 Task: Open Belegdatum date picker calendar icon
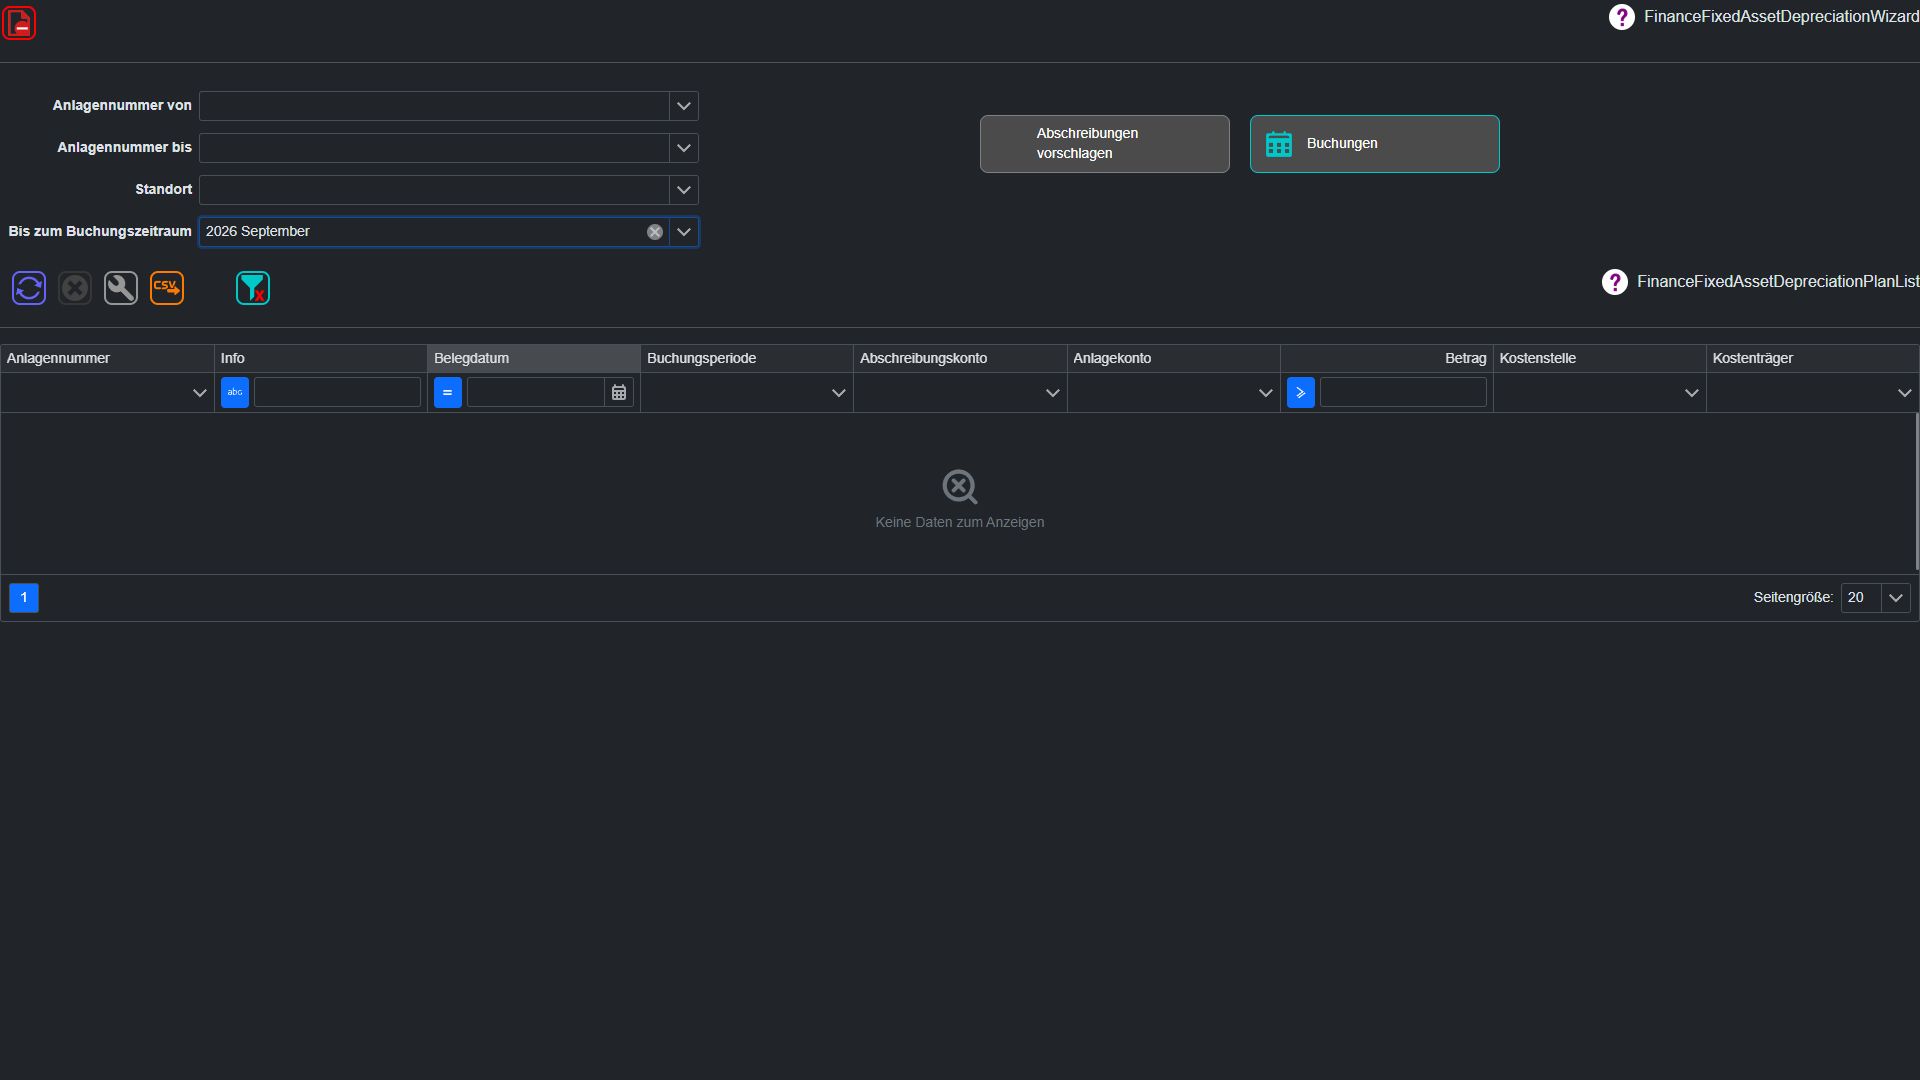[x=619, y=393]
